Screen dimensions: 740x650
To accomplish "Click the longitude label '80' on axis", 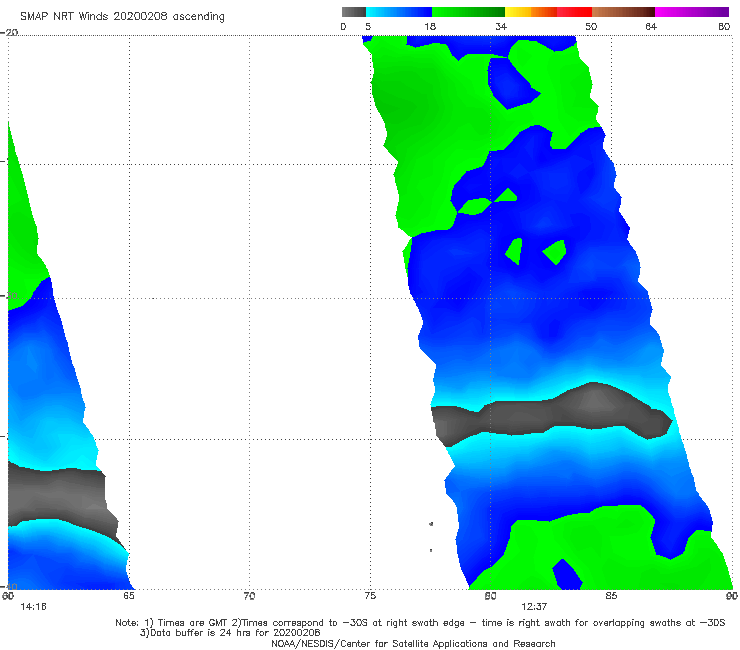I will coord(490,596).
